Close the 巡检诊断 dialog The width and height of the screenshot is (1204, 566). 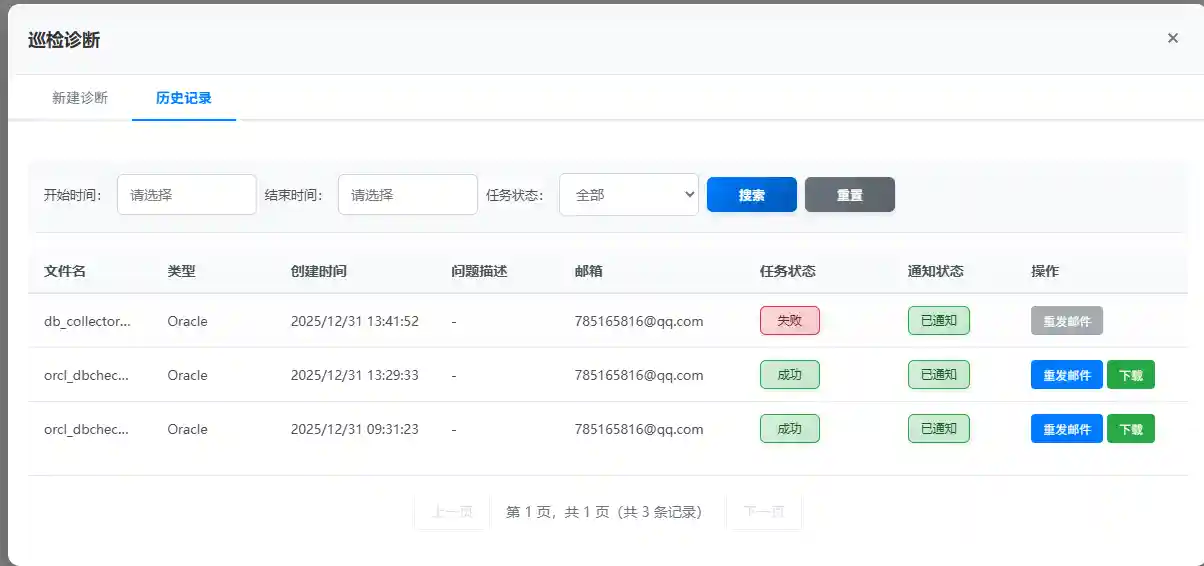[x=1173, y=38]
